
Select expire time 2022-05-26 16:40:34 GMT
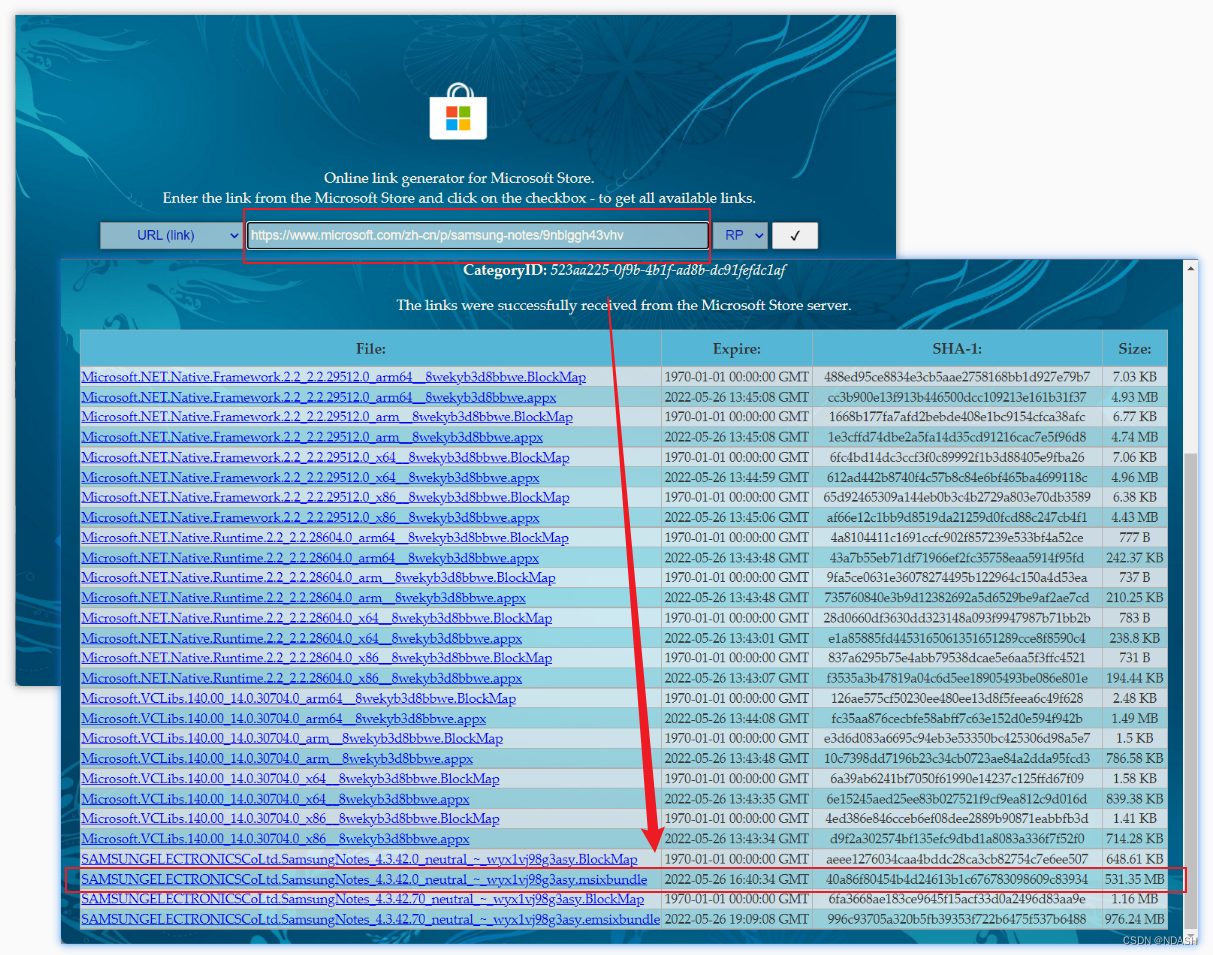[737, 880]
